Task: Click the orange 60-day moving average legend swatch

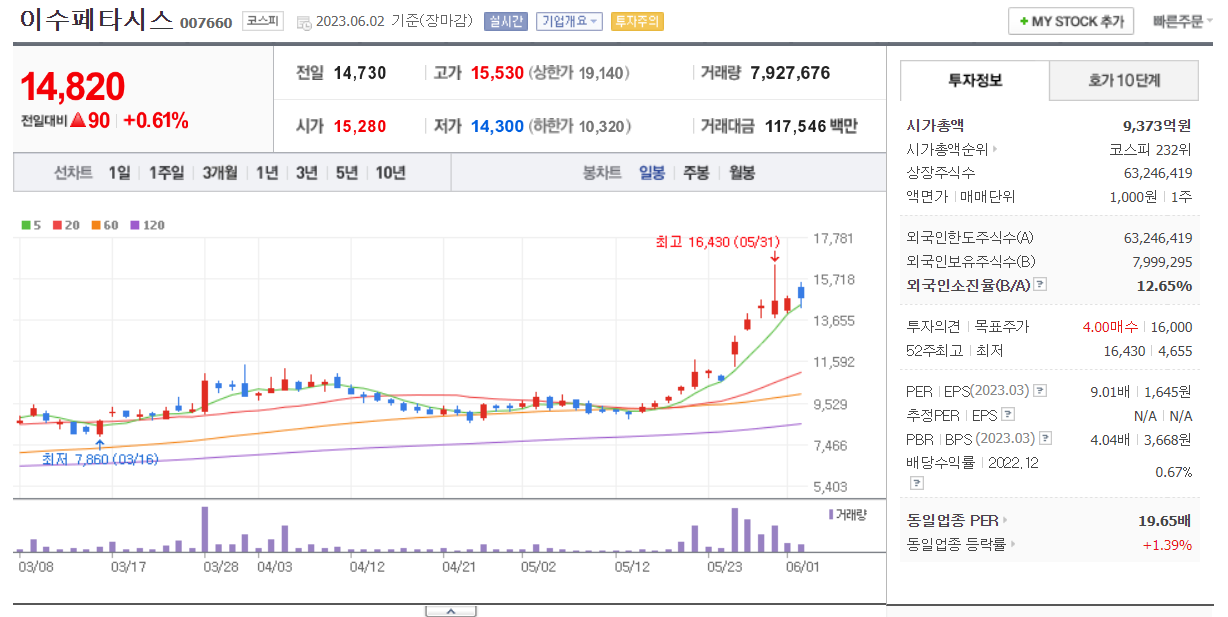Action: pos(95,225)
